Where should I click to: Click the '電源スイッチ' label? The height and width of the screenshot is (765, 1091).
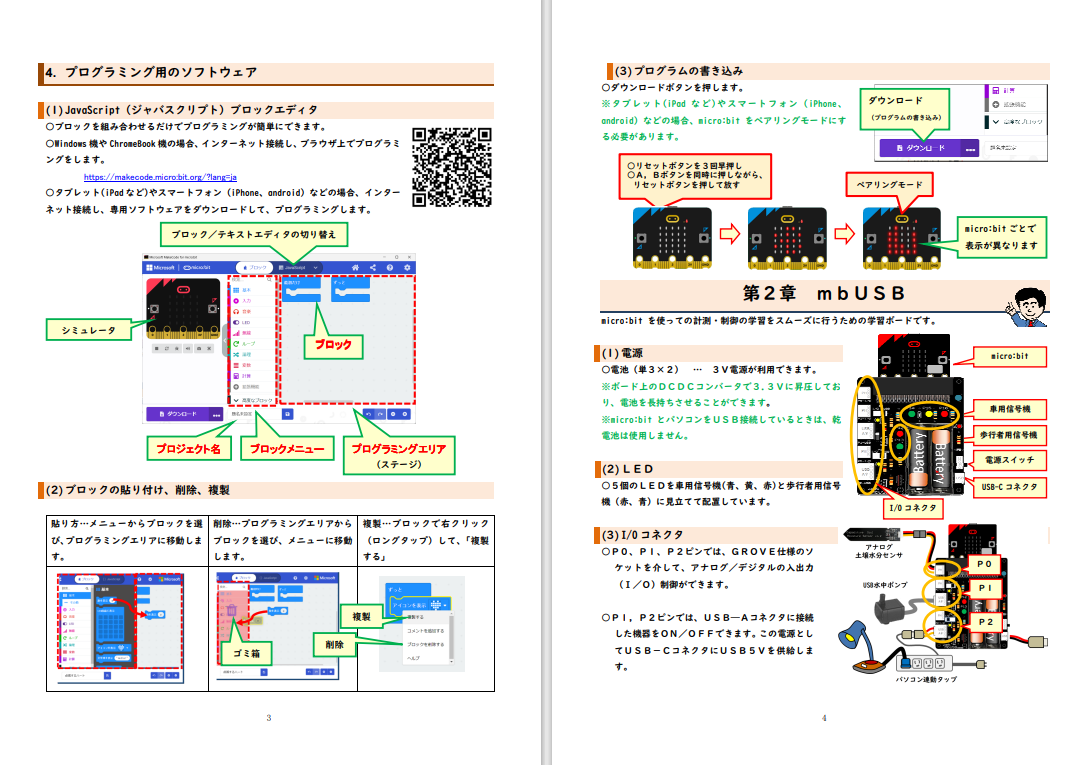coord(1010,460)
